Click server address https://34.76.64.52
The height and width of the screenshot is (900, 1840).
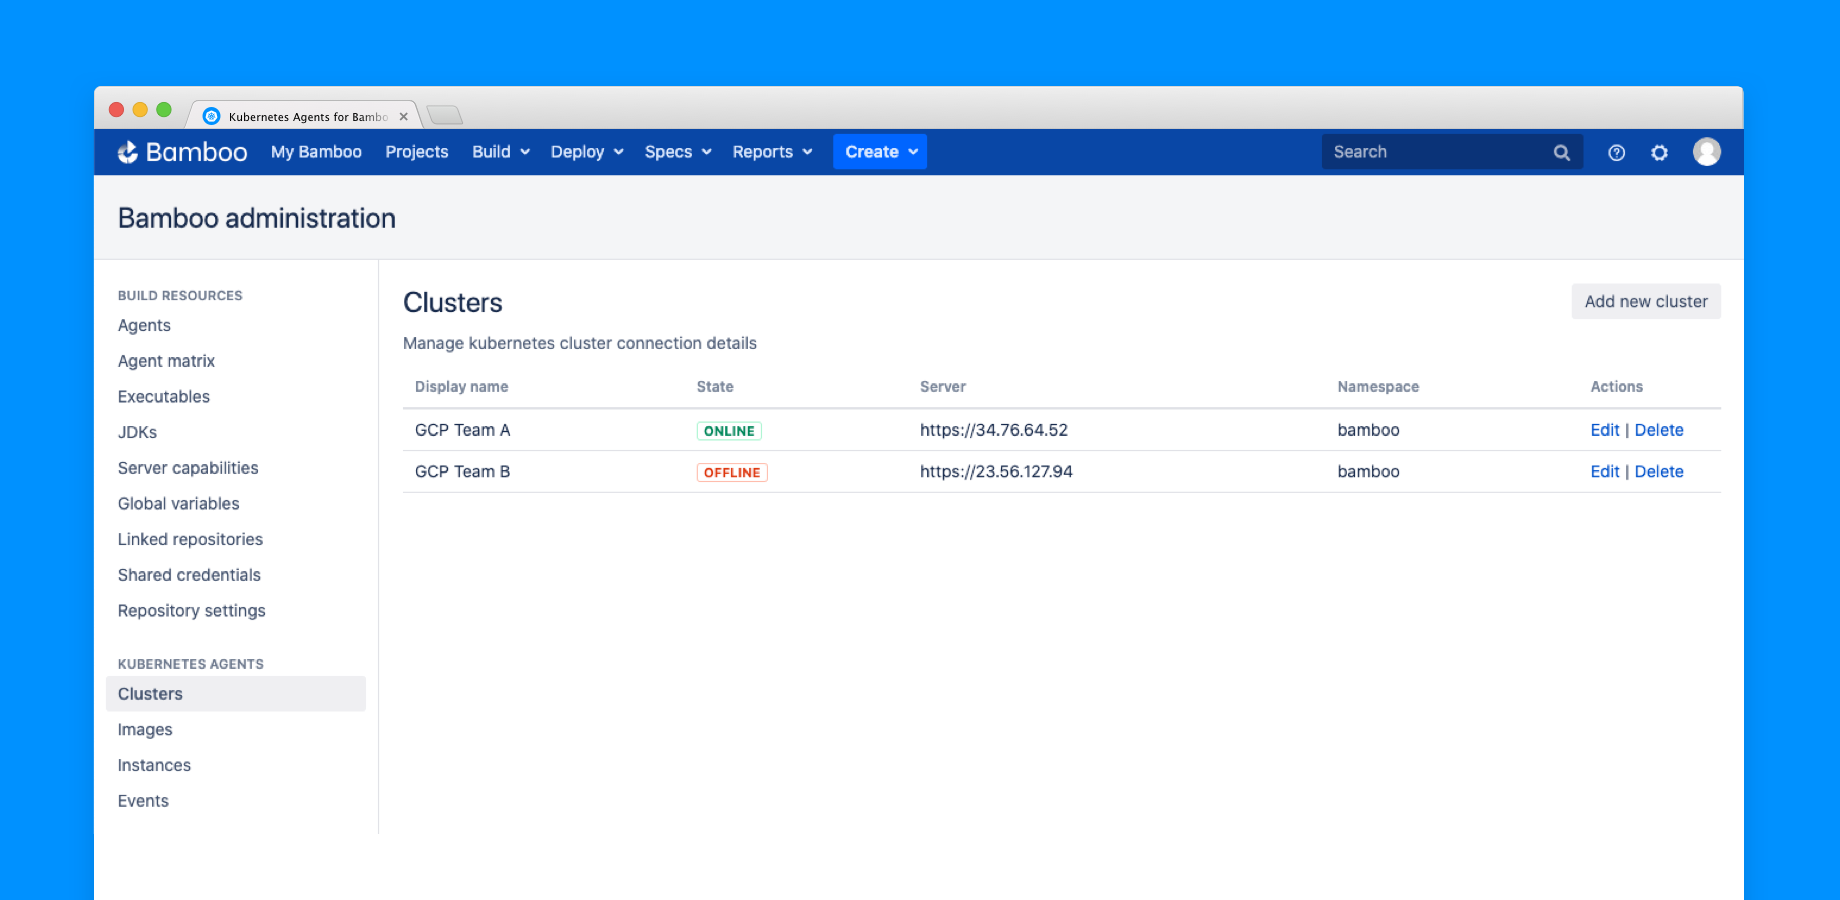click(993, 430)
